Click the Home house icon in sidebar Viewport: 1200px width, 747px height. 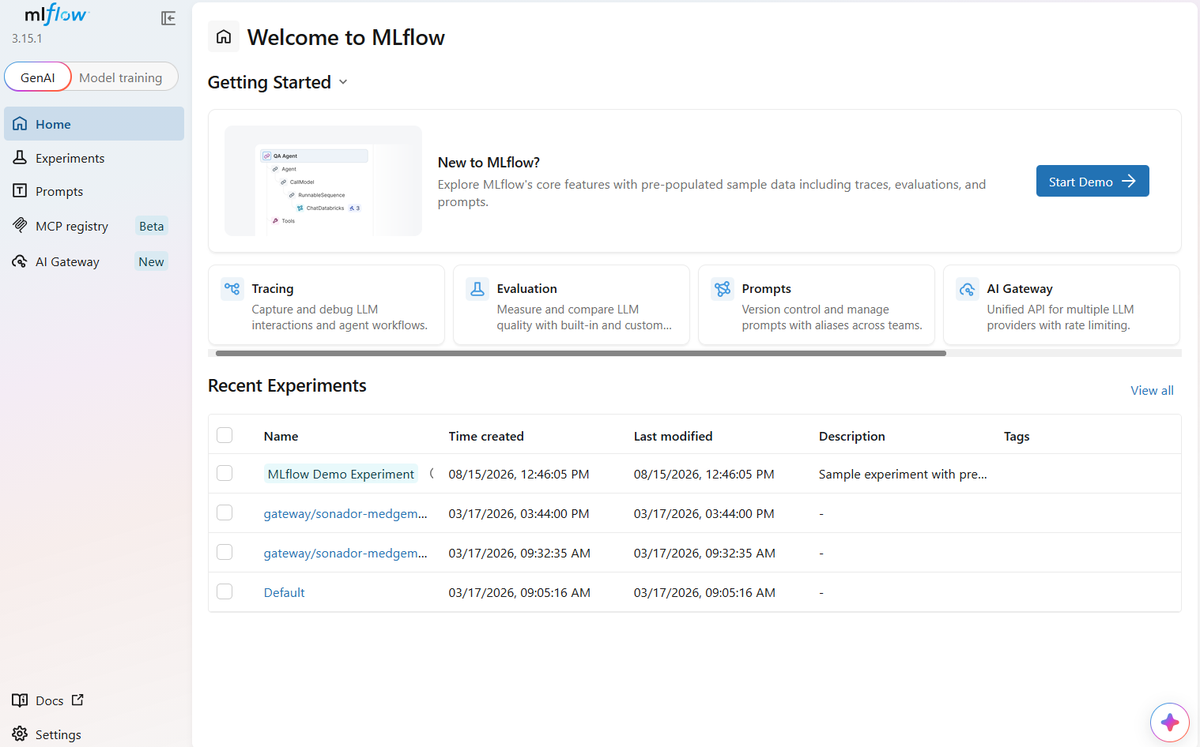click(19, 124)
